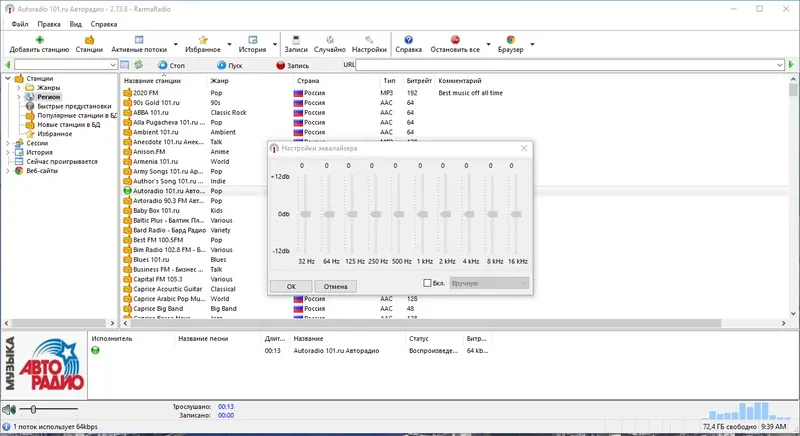Click the station list view icon beside search box
This screenshot has height=436, width=800.
(x=124, y=65)
